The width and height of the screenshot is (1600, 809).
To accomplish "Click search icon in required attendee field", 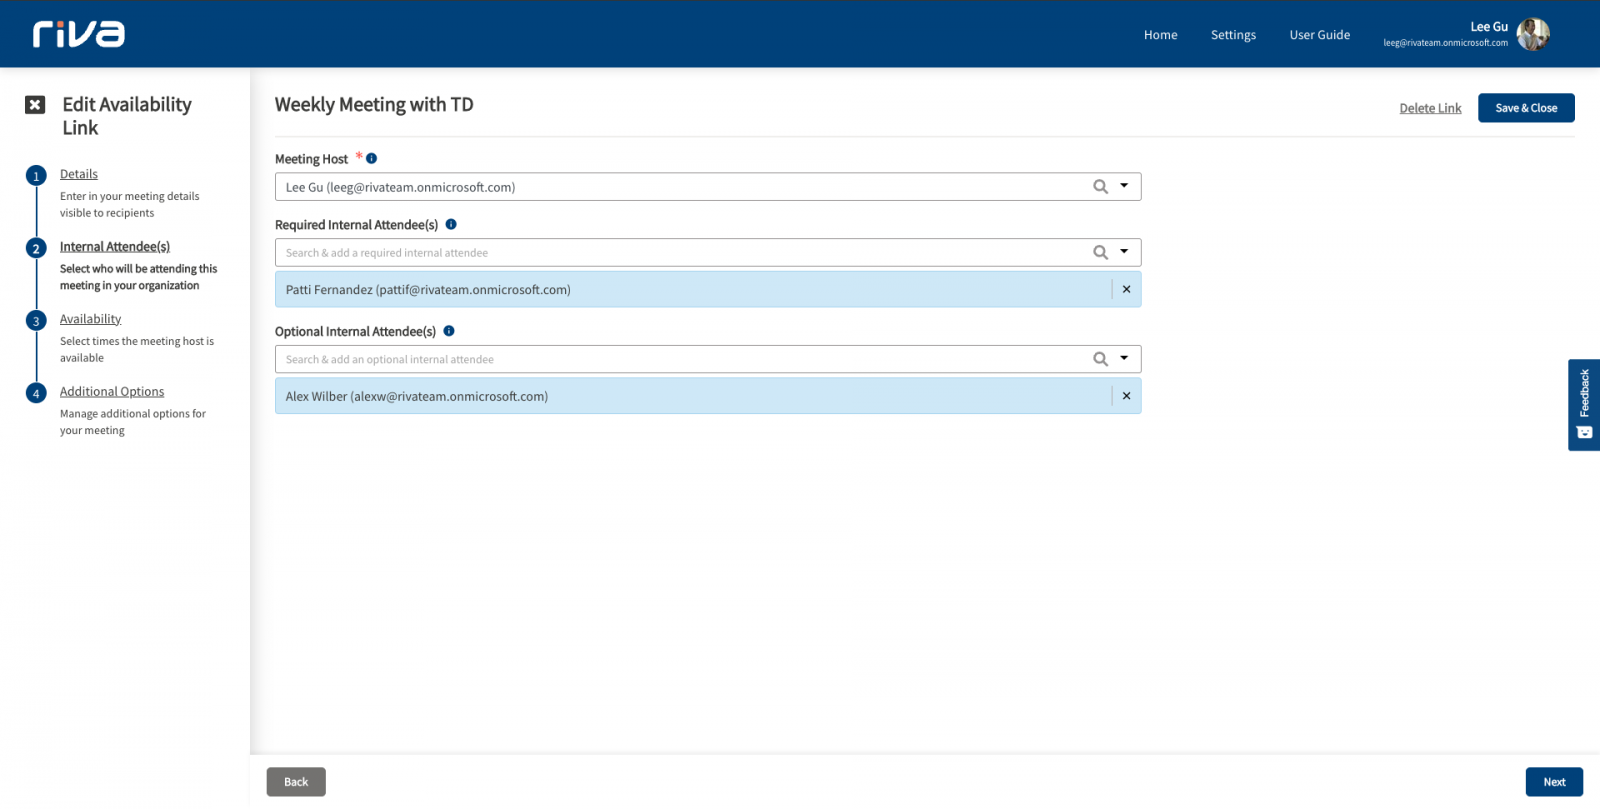I will point(1100,253).
